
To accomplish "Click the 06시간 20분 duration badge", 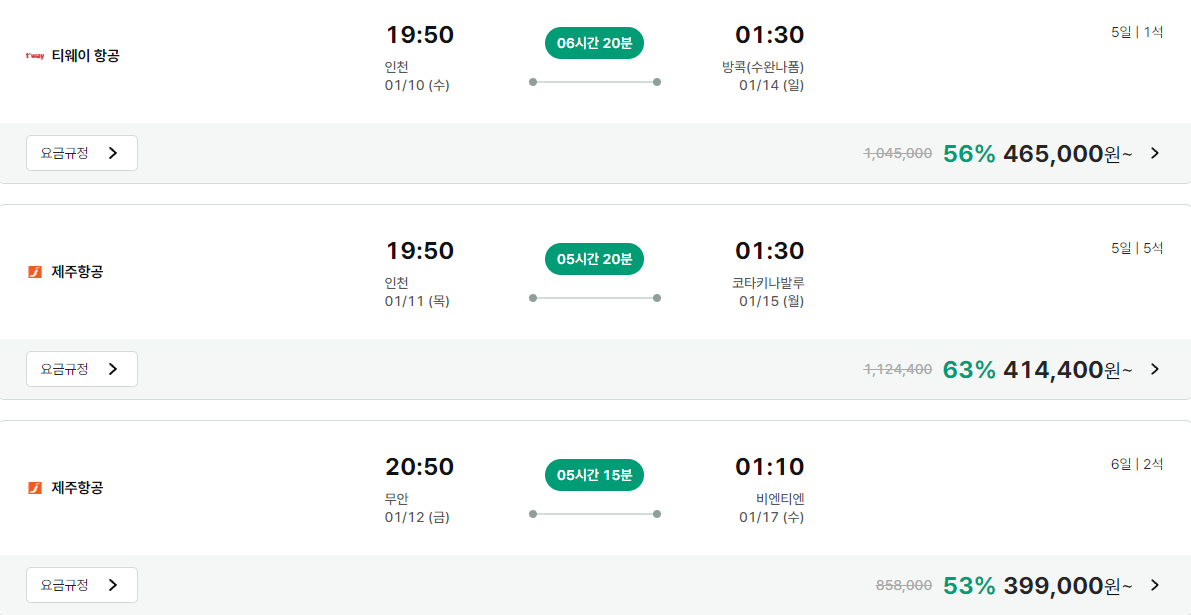I will pyautogui.click(x=594, y=43).
